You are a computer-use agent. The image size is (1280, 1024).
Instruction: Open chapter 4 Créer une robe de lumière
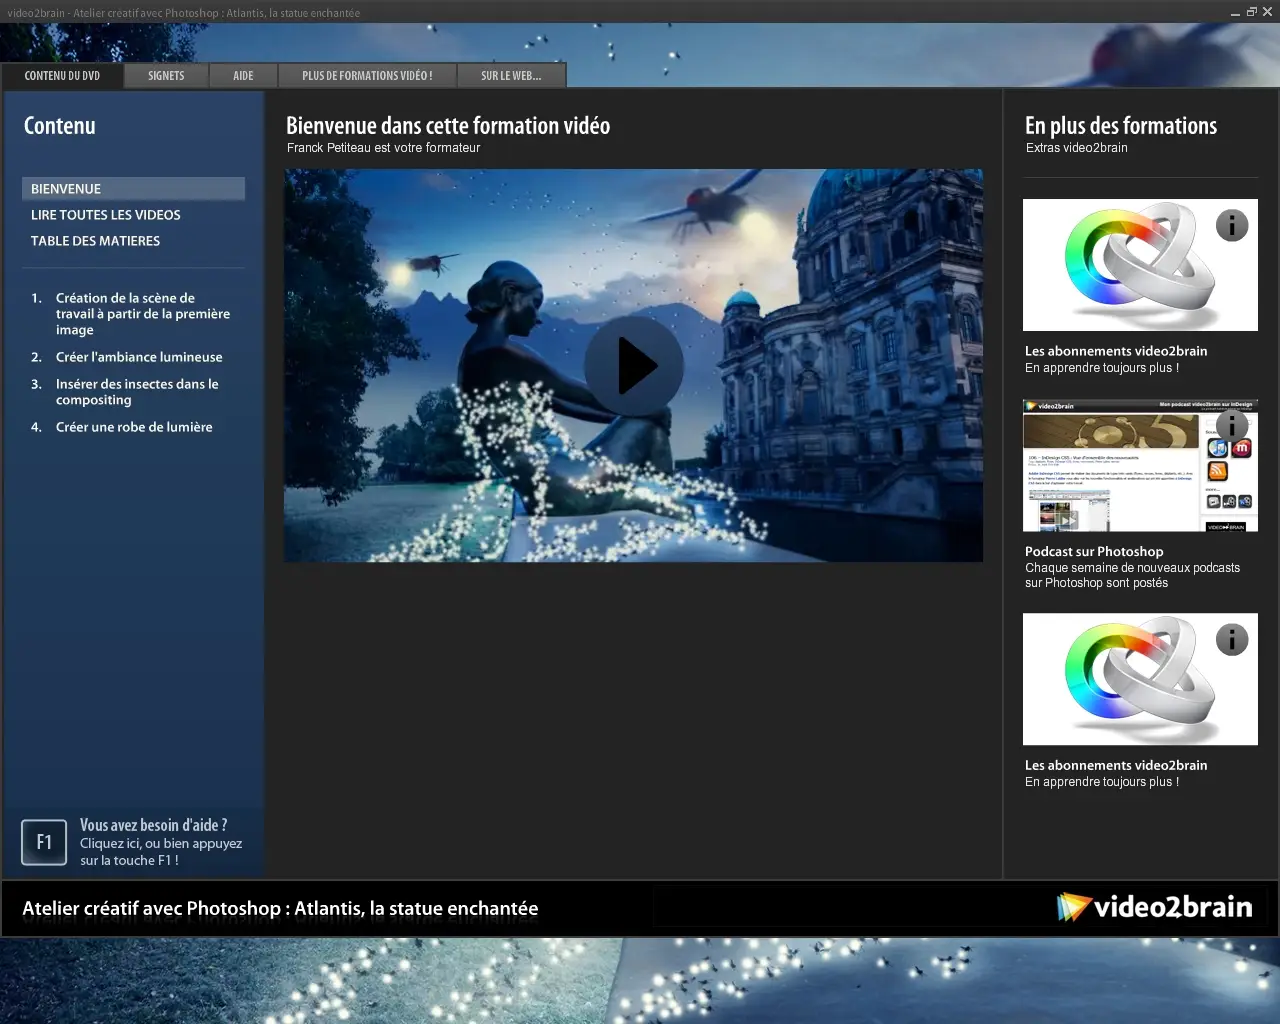tap(133, 427)
